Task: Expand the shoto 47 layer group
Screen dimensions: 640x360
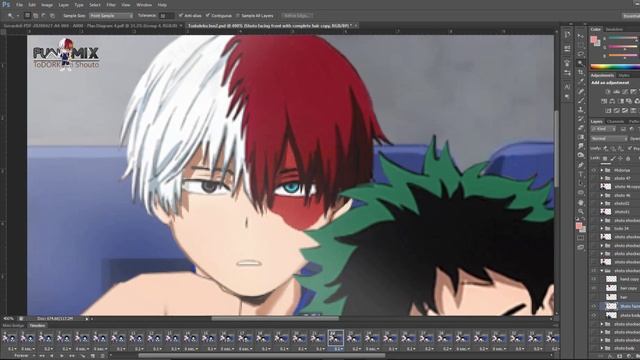Action: 602,178
